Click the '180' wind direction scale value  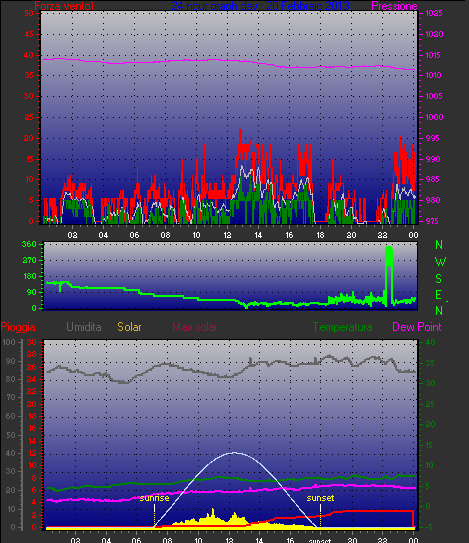click(29, 276)
